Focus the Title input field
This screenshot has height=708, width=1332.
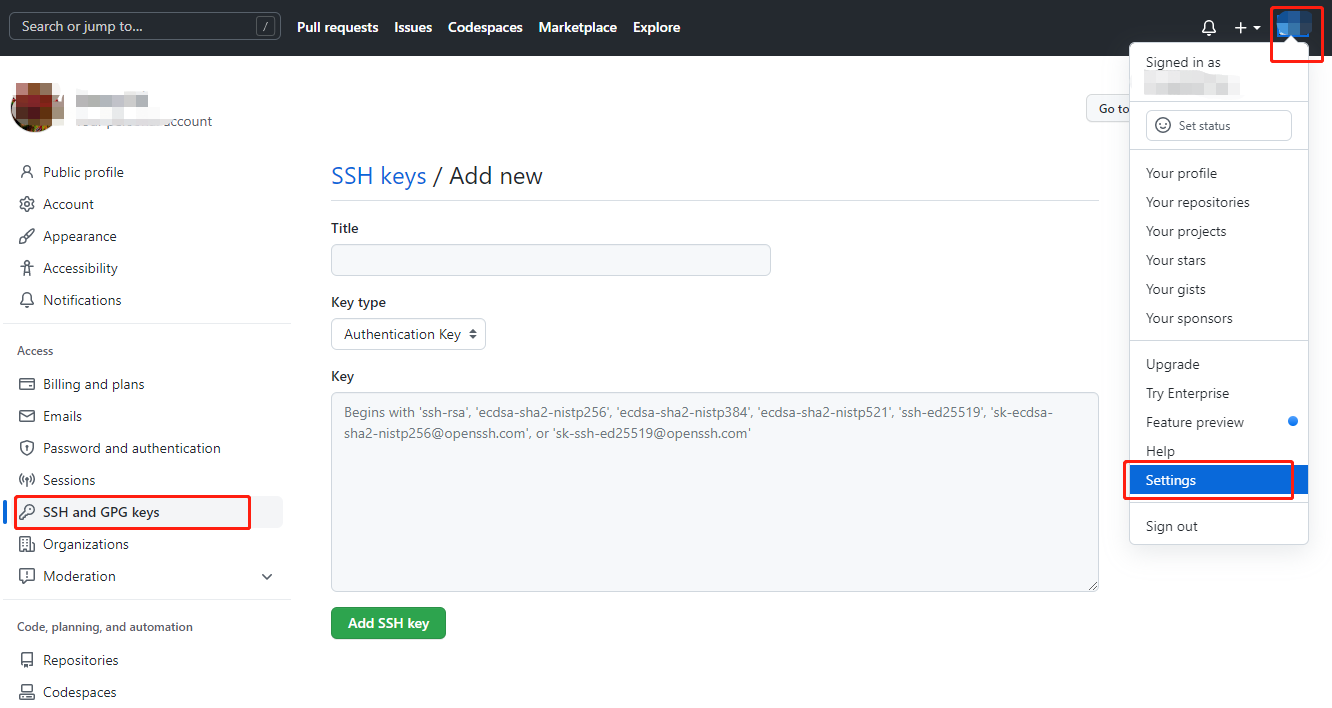coord(551,260)
